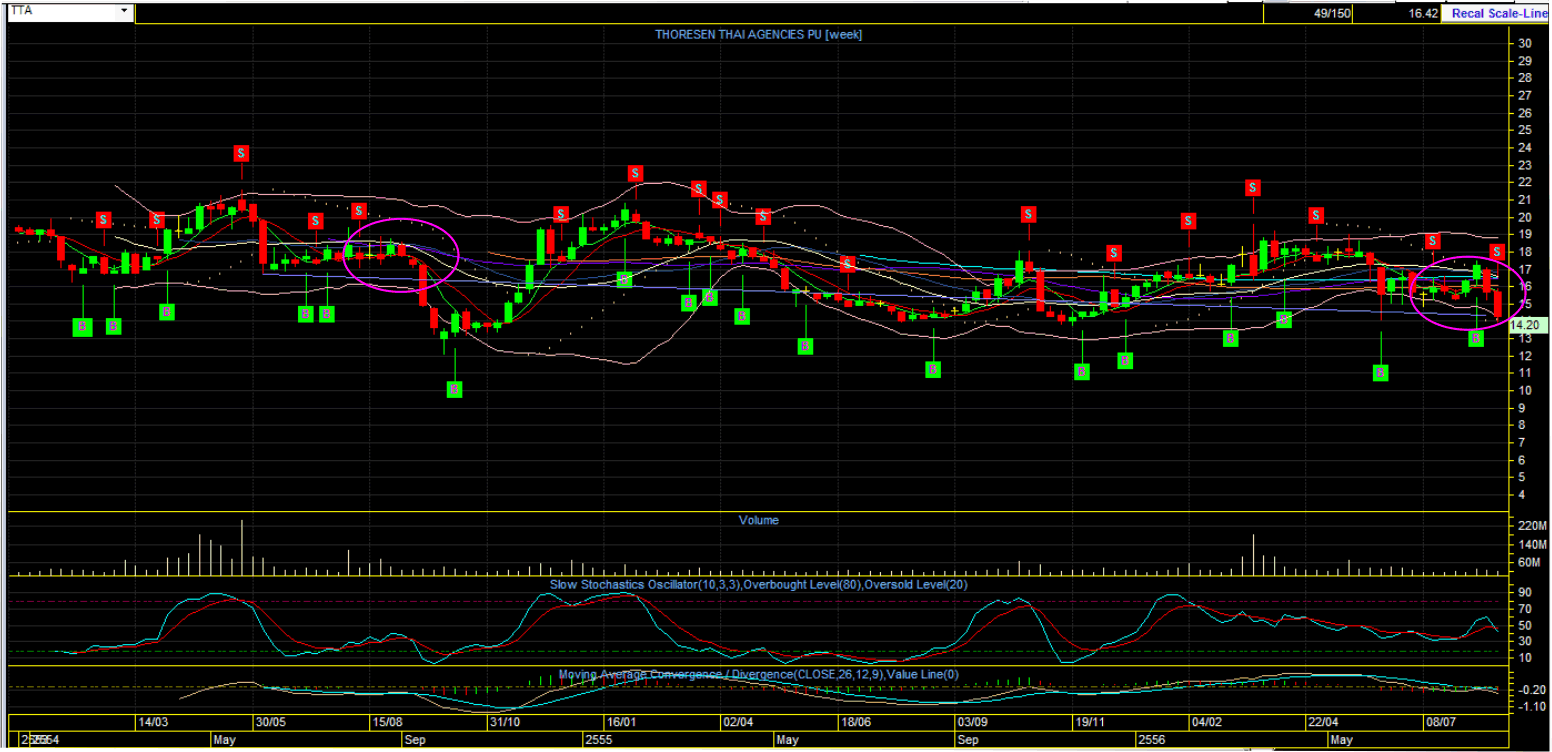Click the 22 price scale label
Viewport: 1552px width, 752px height.
pyautogui.click(x=1525, y=182)
